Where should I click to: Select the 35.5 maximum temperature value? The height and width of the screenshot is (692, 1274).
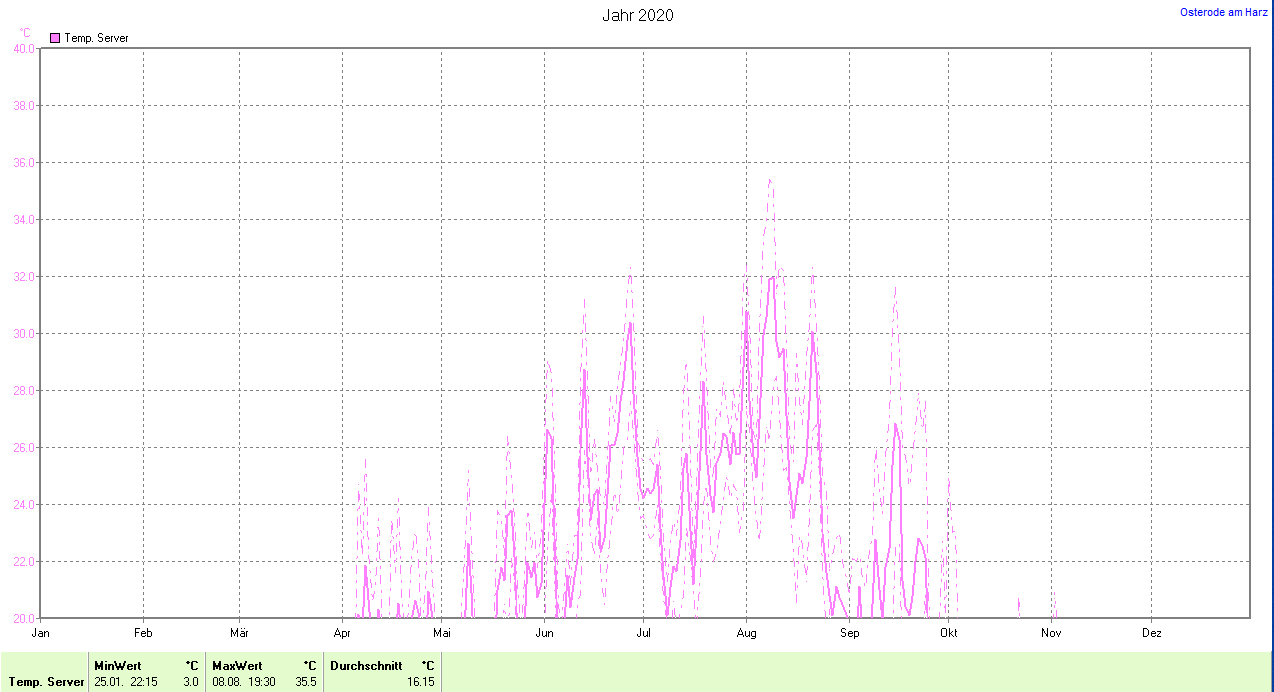[306, 682]
